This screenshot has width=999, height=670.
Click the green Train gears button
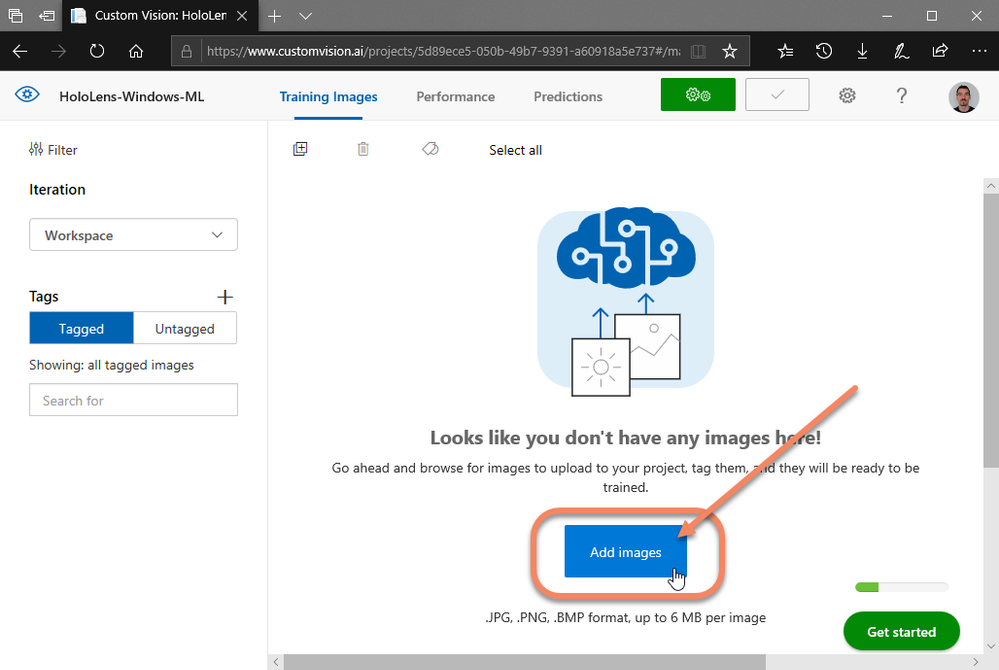(698, 95)
